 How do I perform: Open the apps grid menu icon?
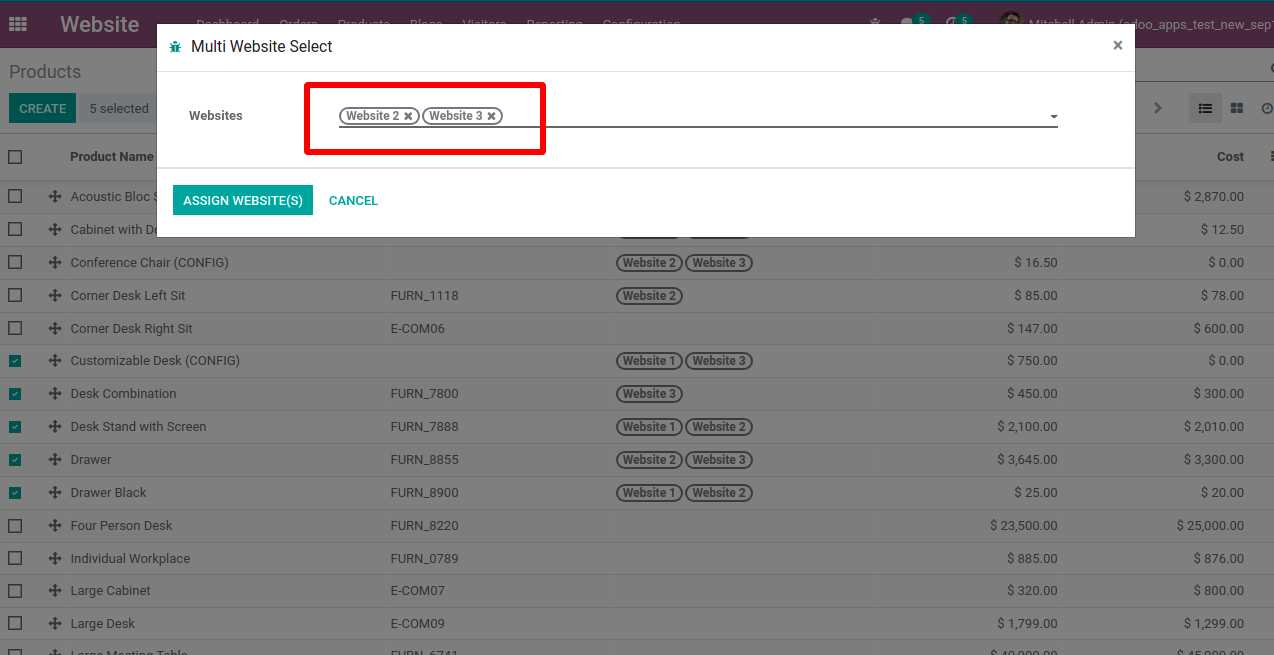click(18, 24)
